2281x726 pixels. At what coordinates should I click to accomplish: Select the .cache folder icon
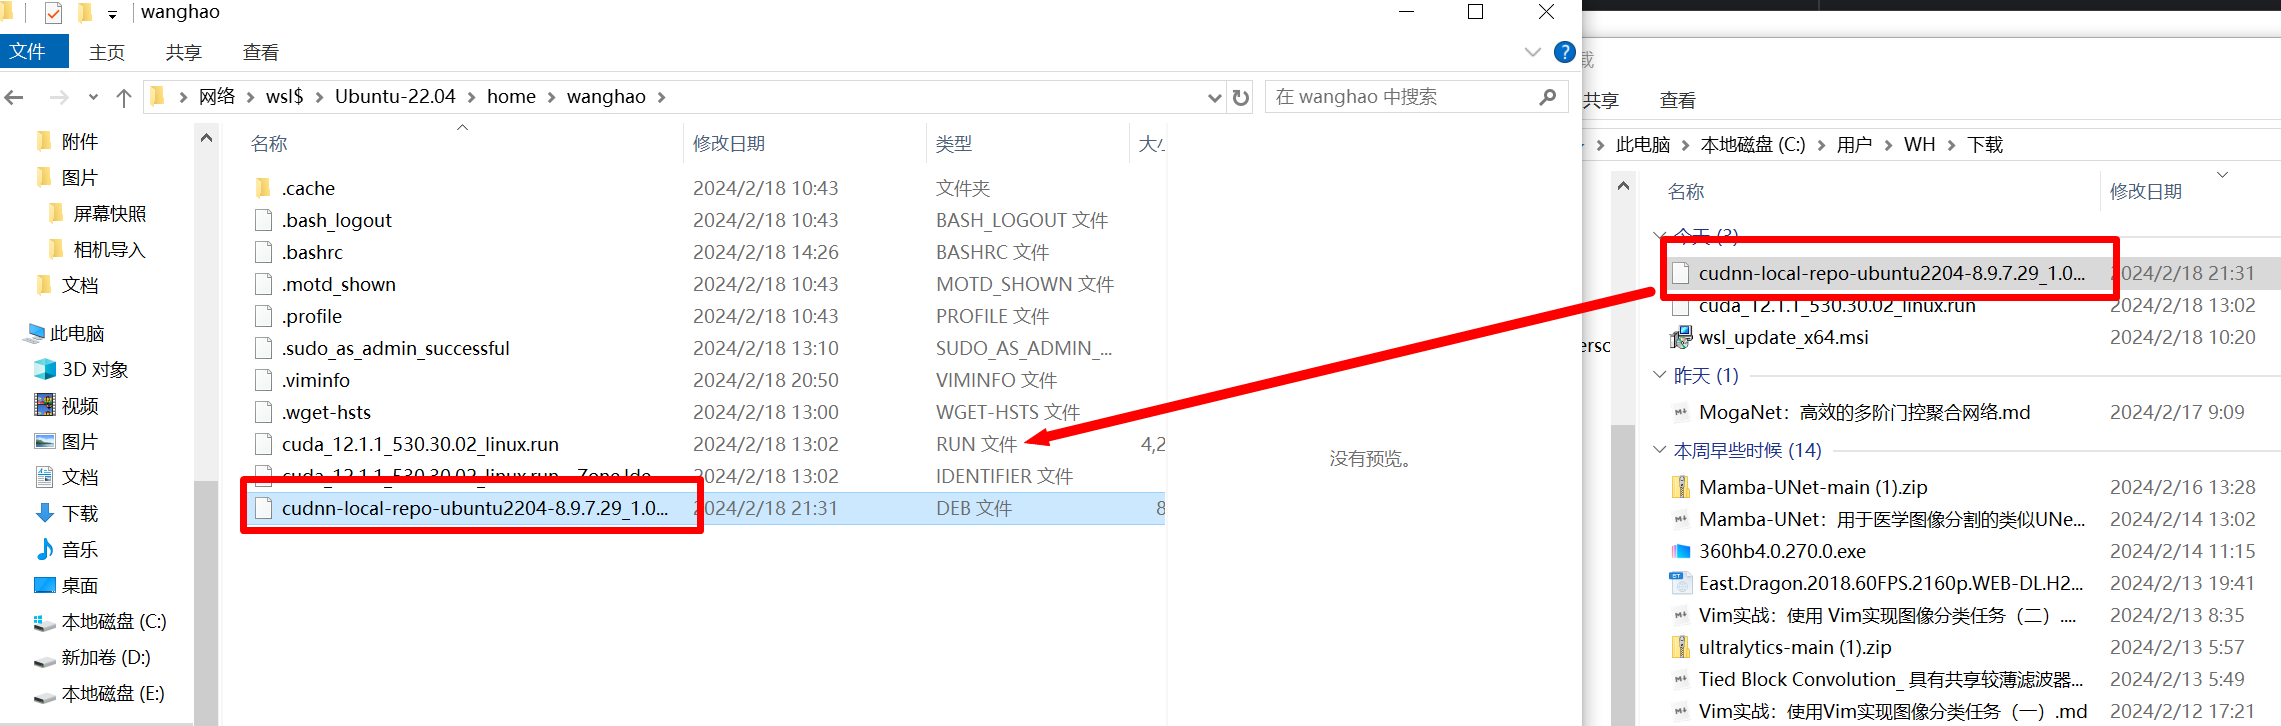point(264,188)
